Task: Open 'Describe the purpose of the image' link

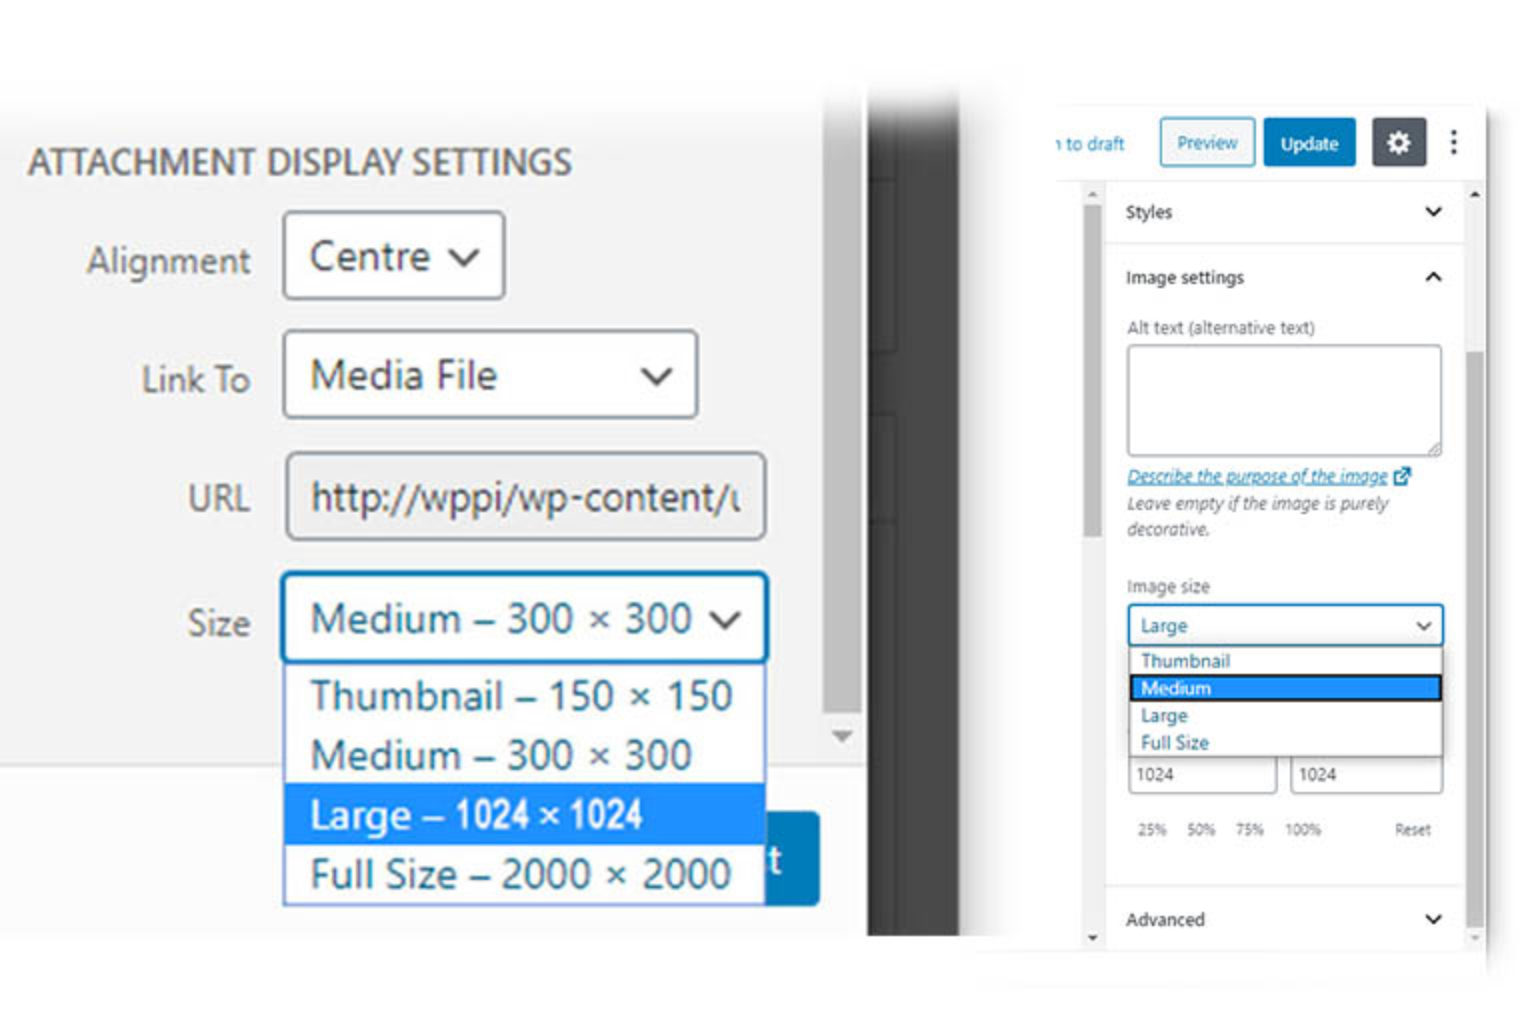Action: 1257,476
